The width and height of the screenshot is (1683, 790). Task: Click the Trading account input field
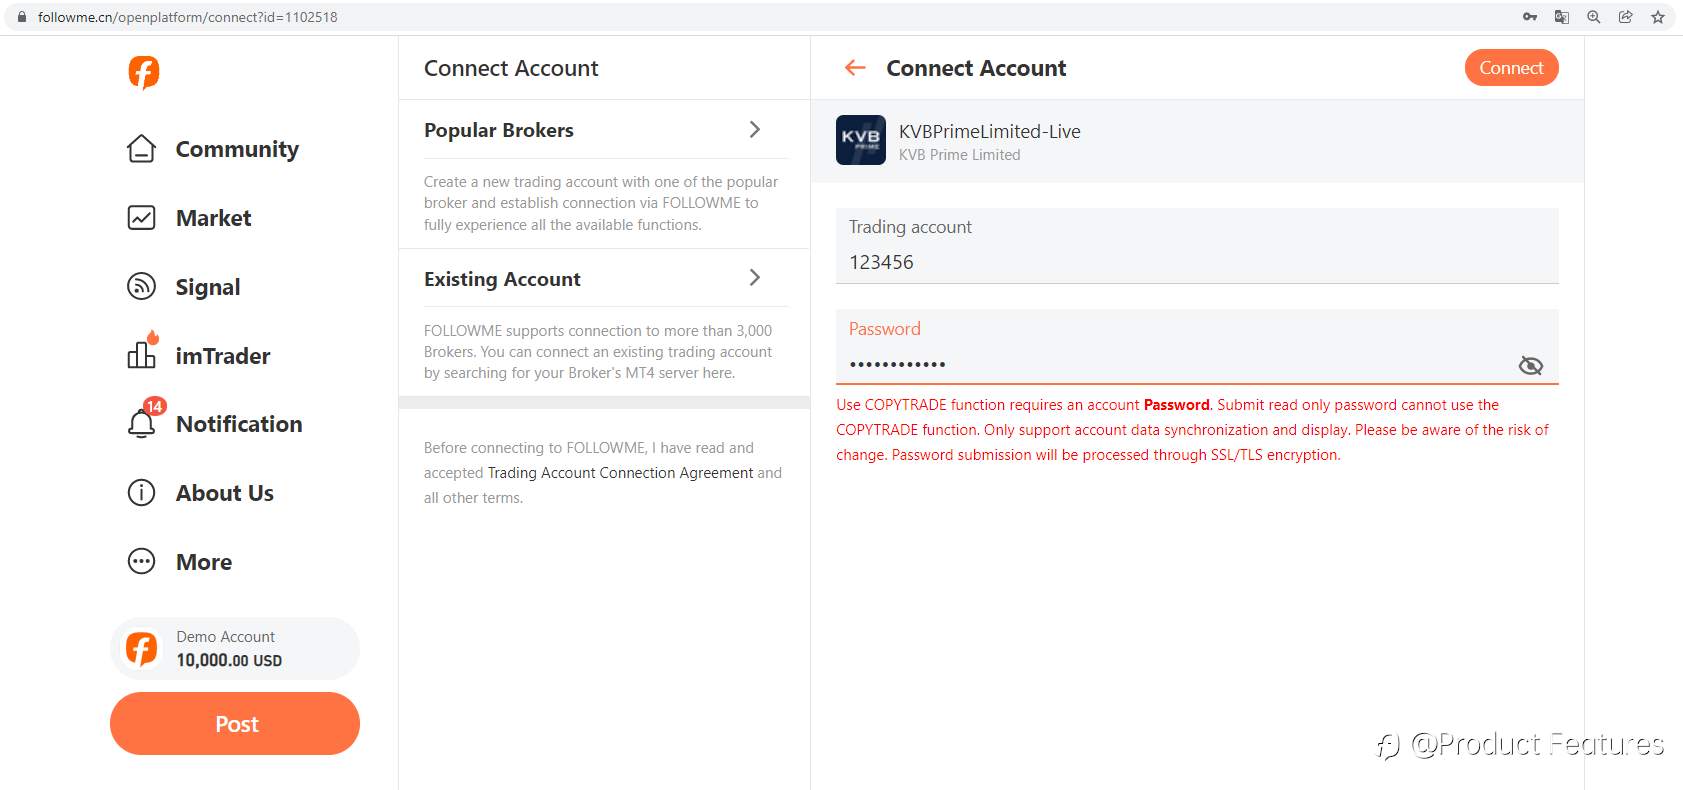1197,246
